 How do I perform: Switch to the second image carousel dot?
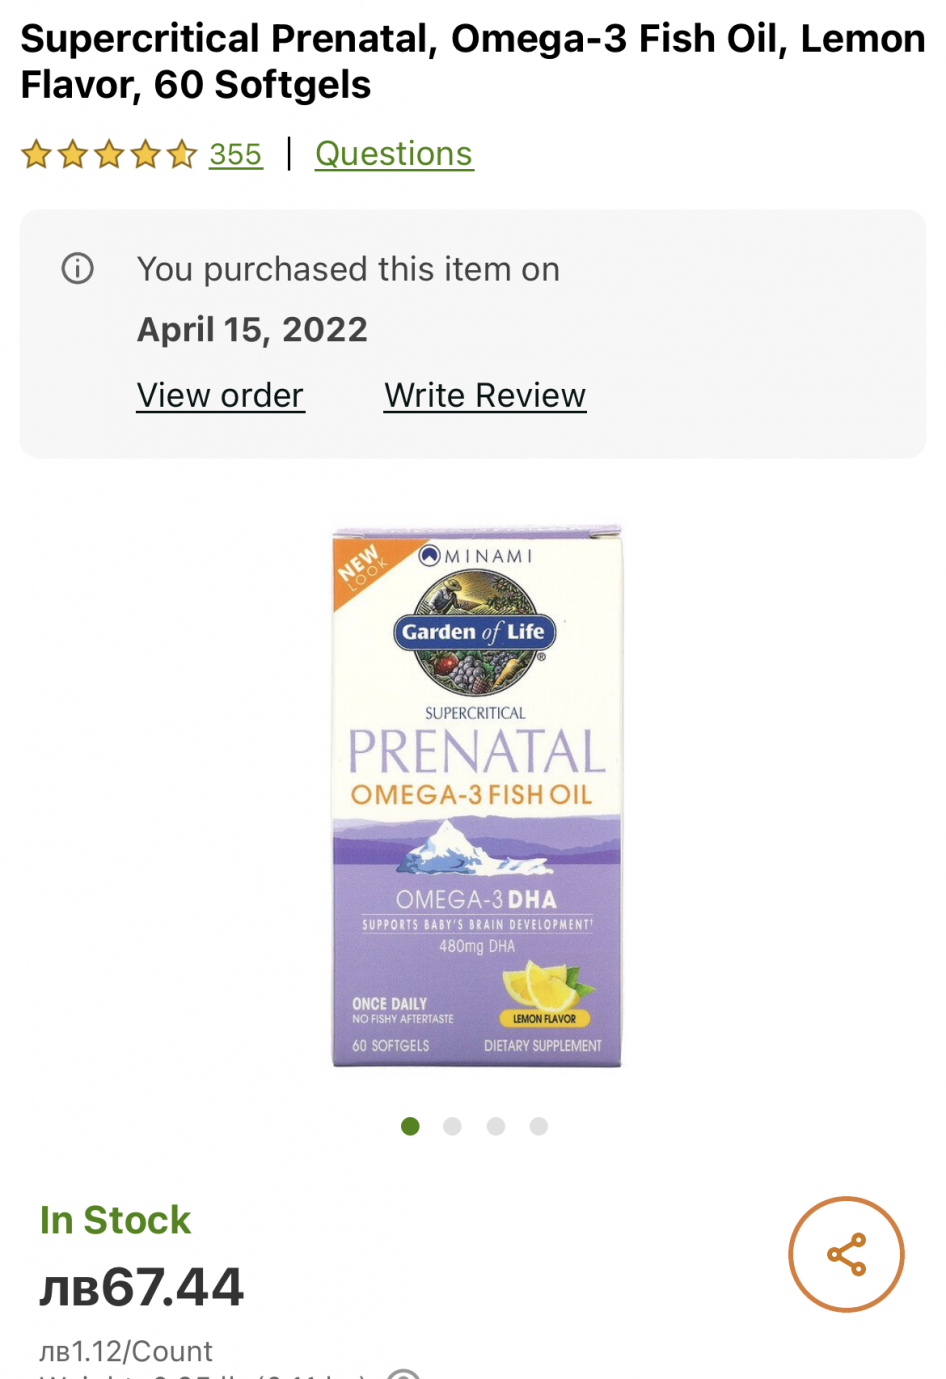(x=453, y=1126)
